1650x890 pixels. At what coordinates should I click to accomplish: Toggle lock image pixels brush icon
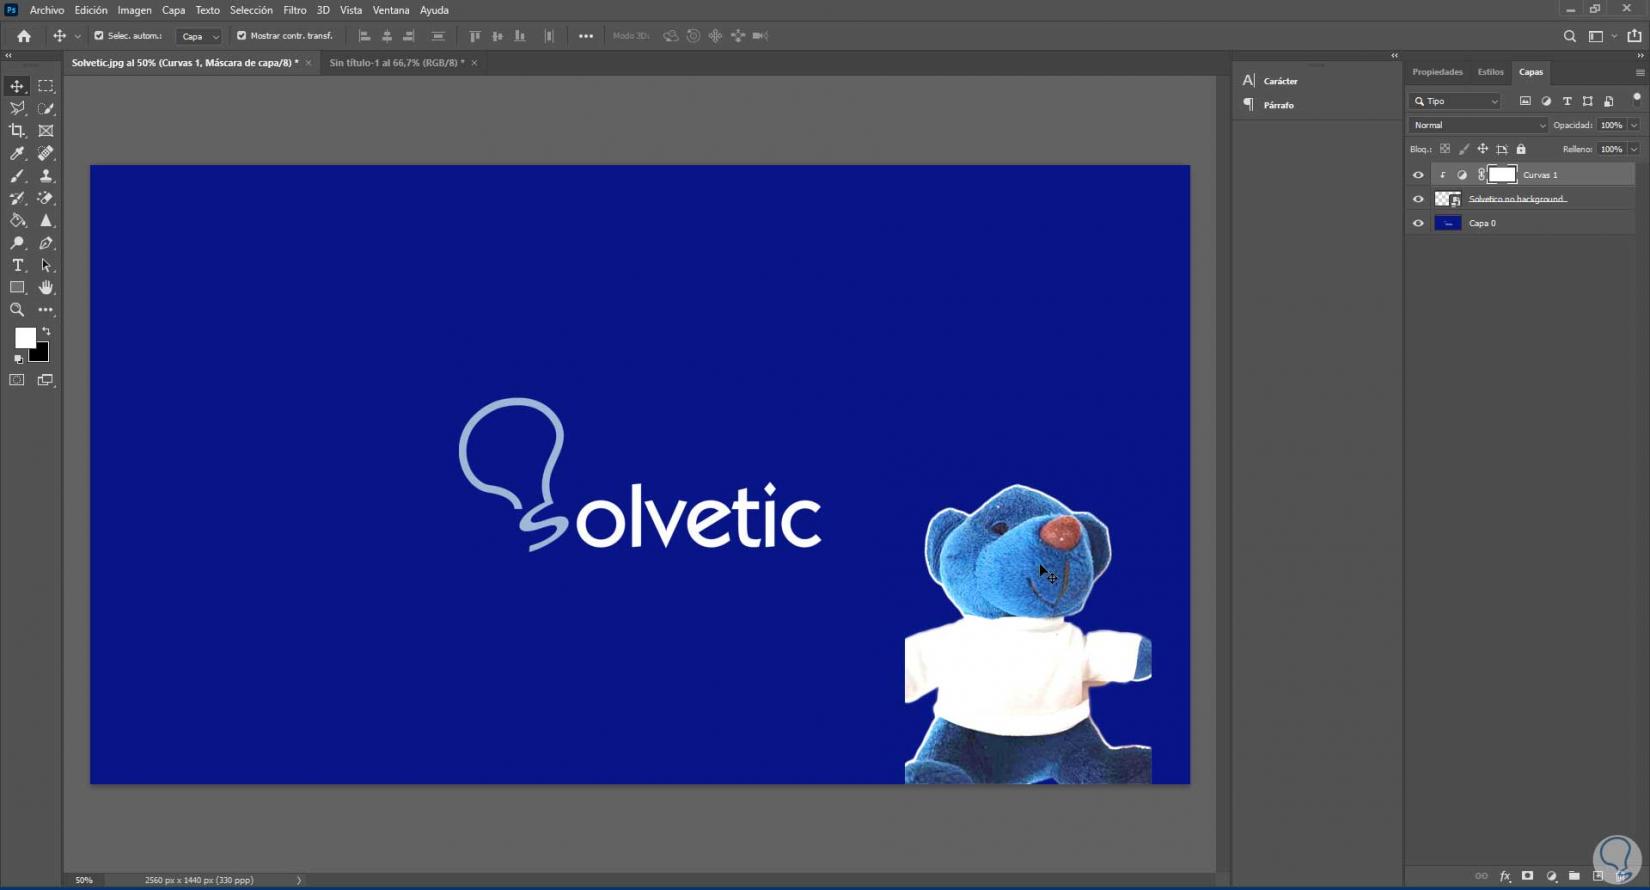pos(1464,149)
